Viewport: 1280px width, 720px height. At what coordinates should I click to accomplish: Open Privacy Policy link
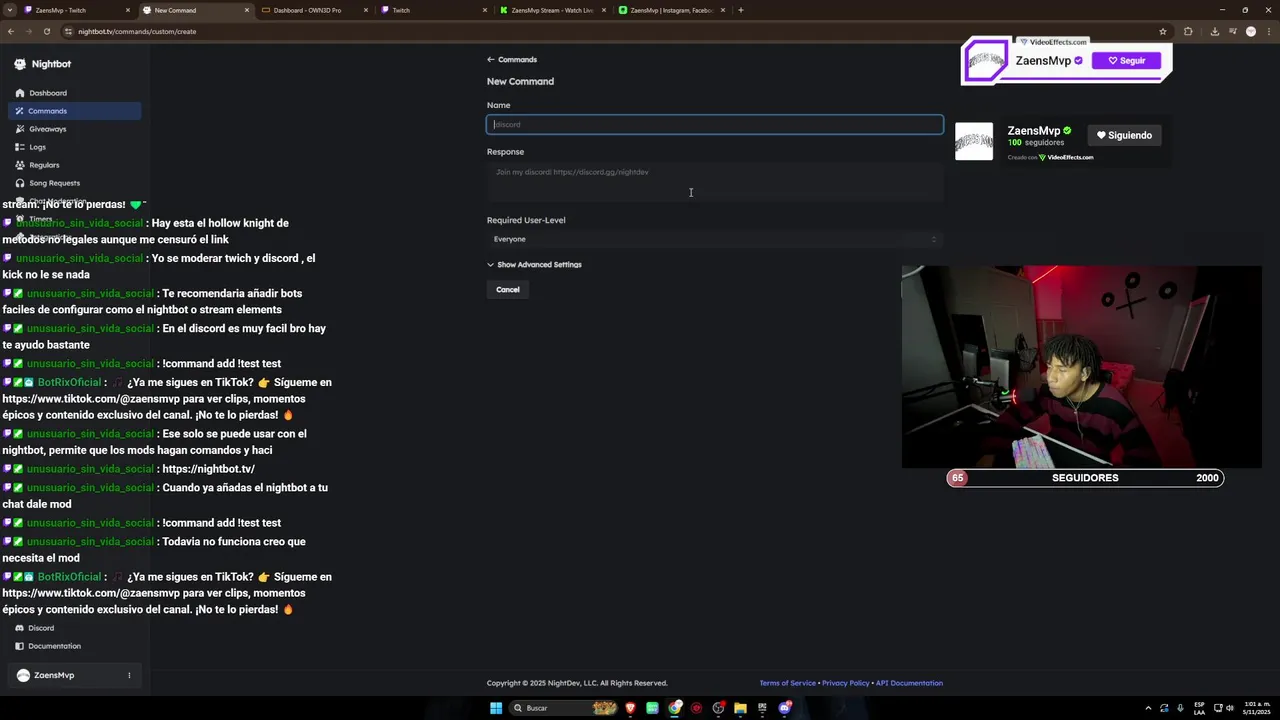846,683
